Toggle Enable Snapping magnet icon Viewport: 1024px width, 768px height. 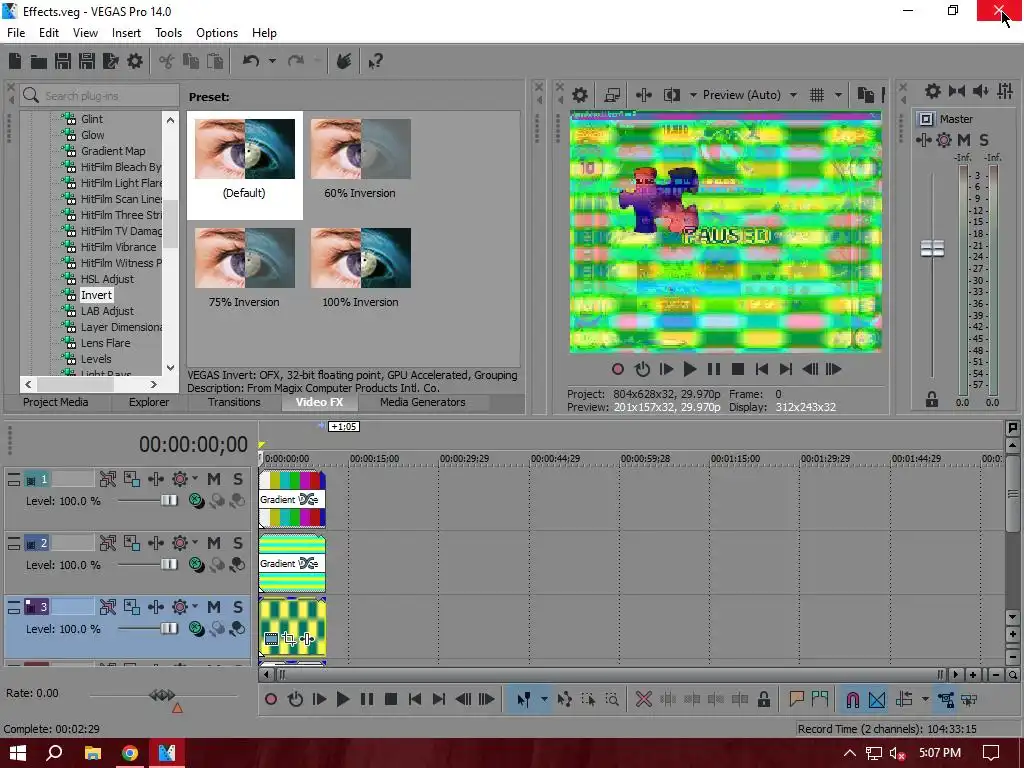tap(852, 699)
